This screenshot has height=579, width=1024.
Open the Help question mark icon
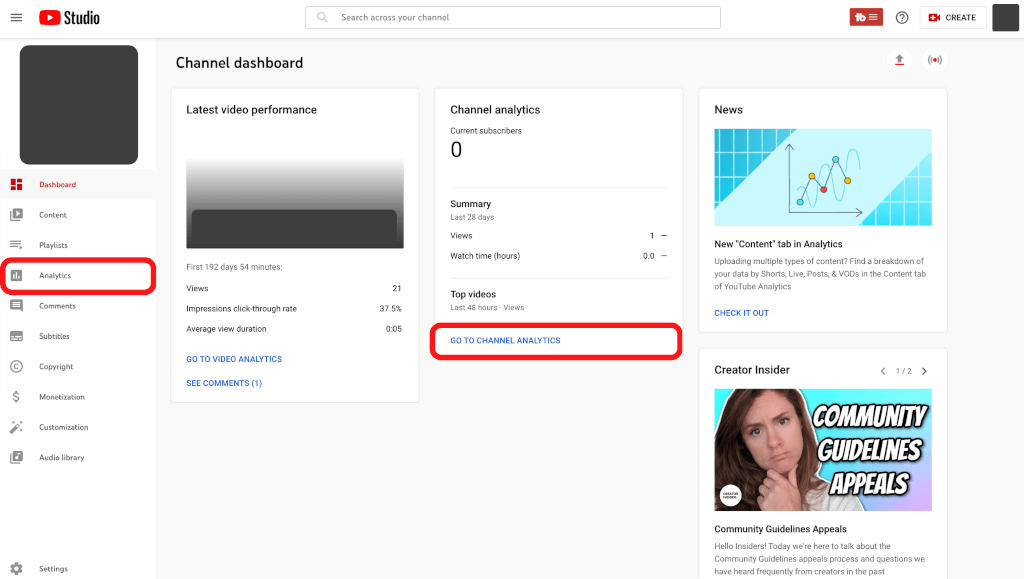[x=902, y=18]
